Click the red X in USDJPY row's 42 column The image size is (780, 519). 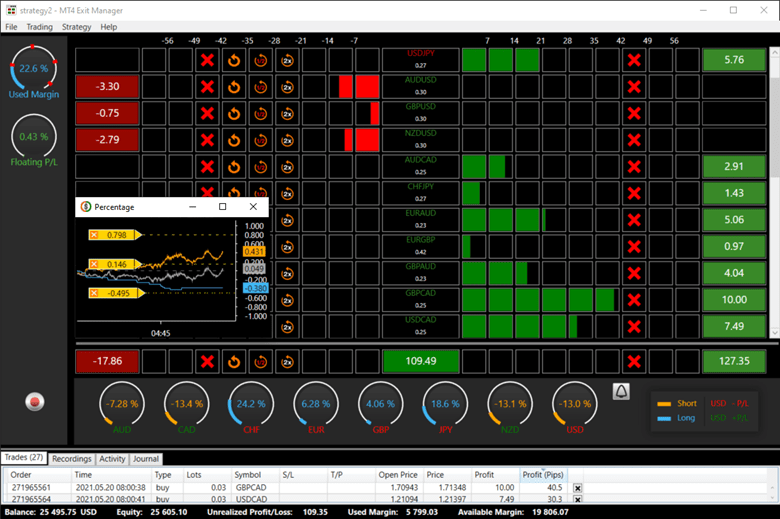(634, 61)
